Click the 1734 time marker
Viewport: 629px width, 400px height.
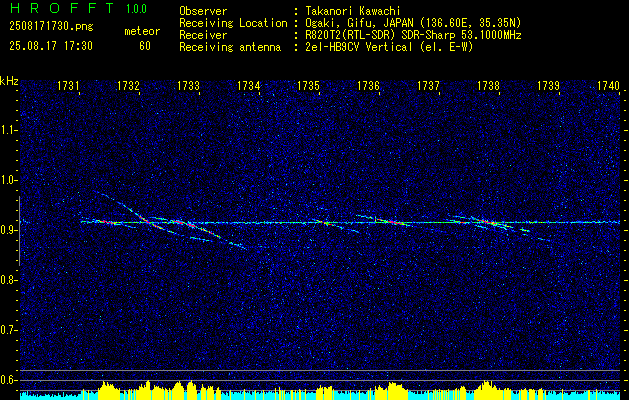[249, 86]
